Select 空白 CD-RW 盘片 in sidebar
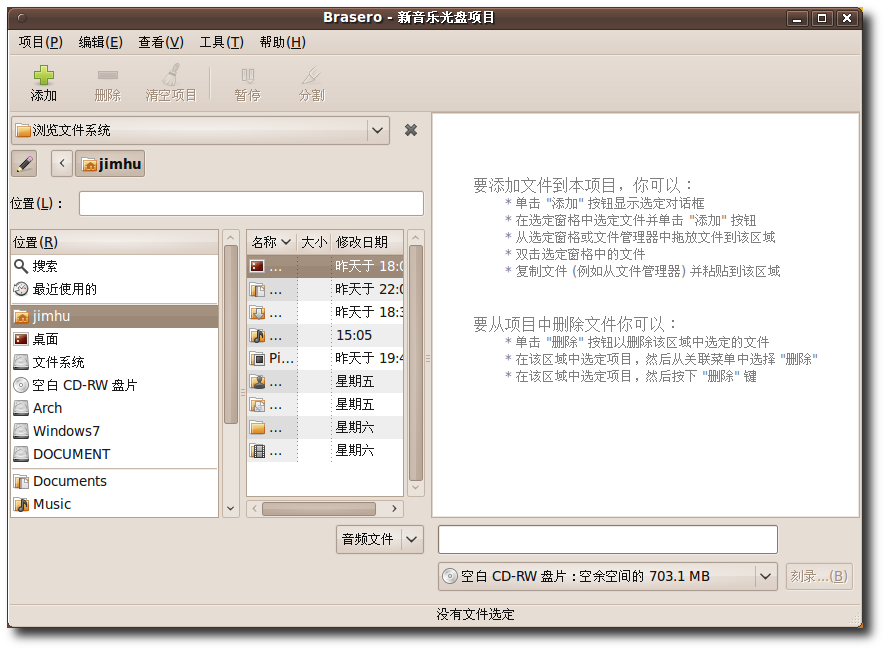 click(x=114, y=385)
